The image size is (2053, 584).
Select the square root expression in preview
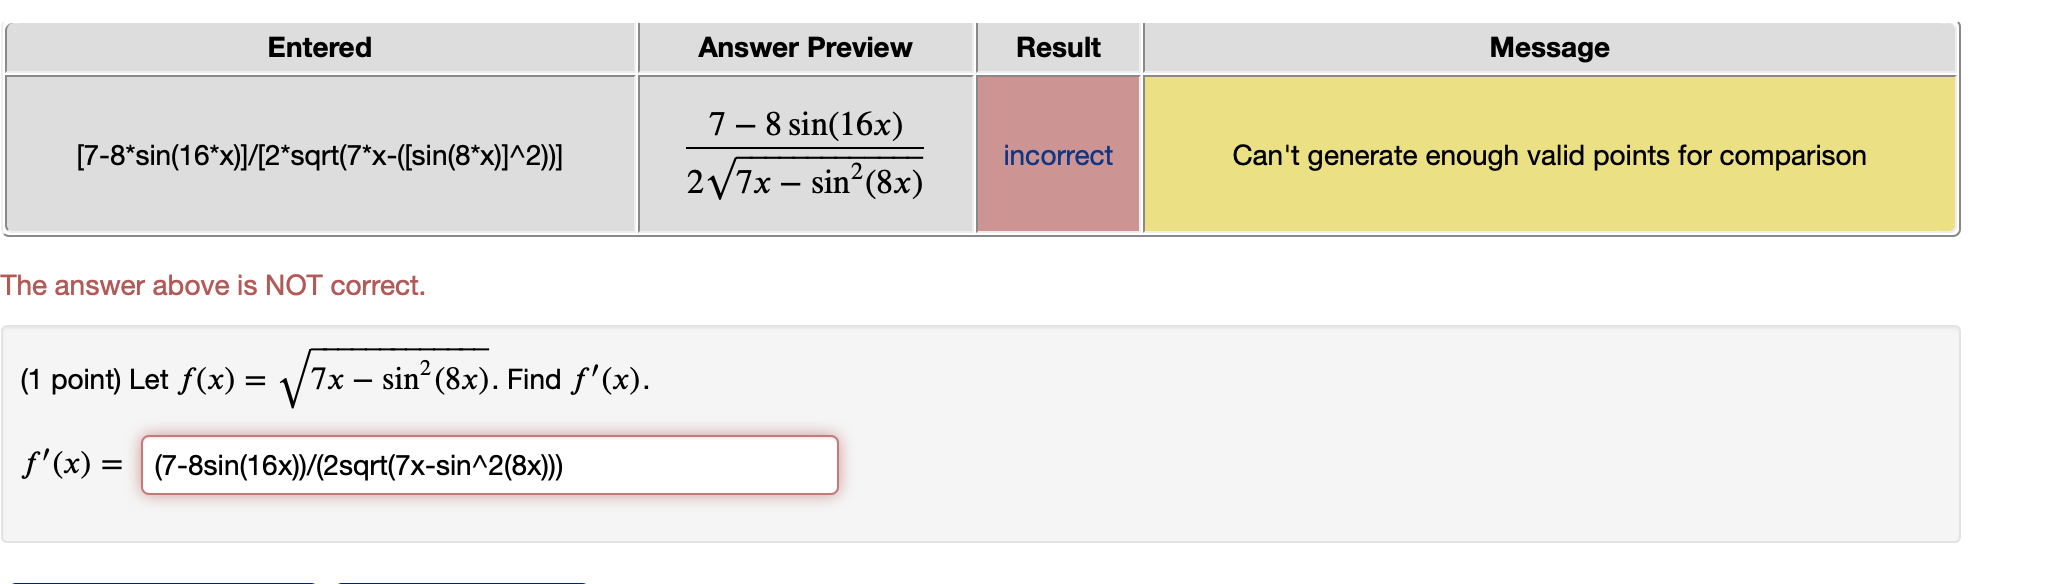(804, 180)
